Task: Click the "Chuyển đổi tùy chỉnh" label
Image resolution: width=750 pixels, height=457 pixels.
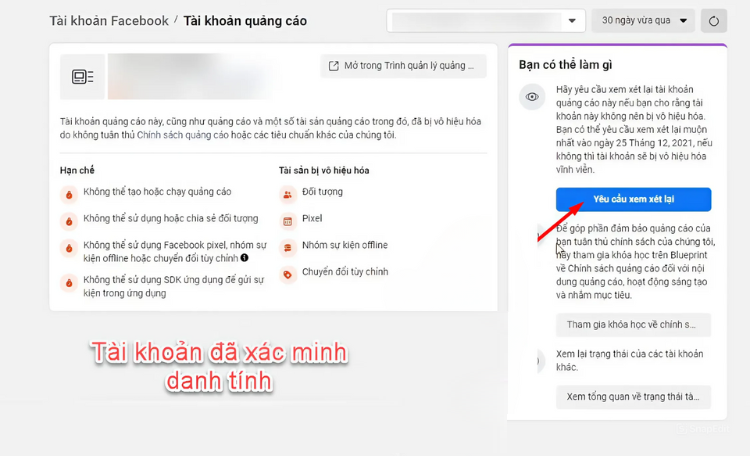Action: point(345,272)
